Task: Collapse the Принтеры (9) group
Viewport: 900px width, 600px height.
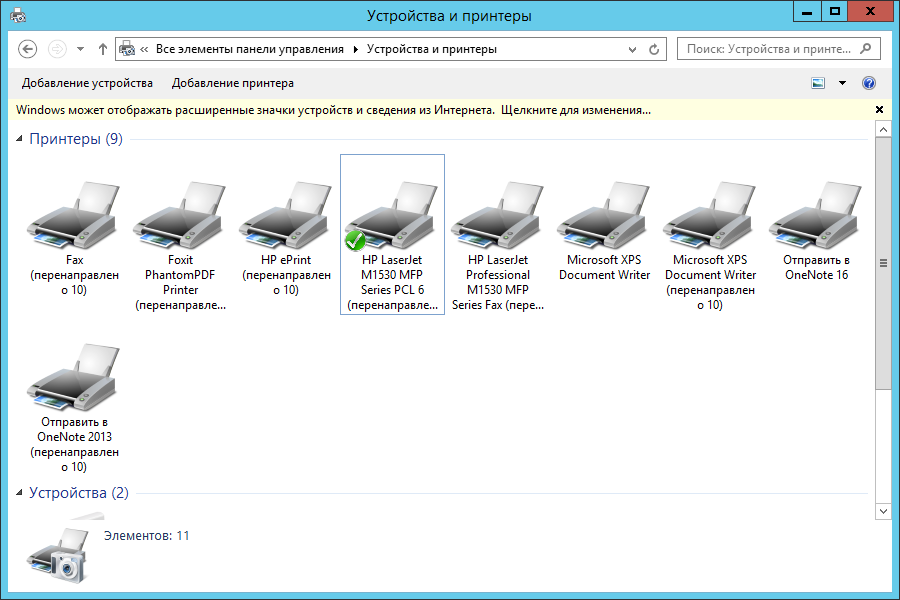Action: point(19,139)
